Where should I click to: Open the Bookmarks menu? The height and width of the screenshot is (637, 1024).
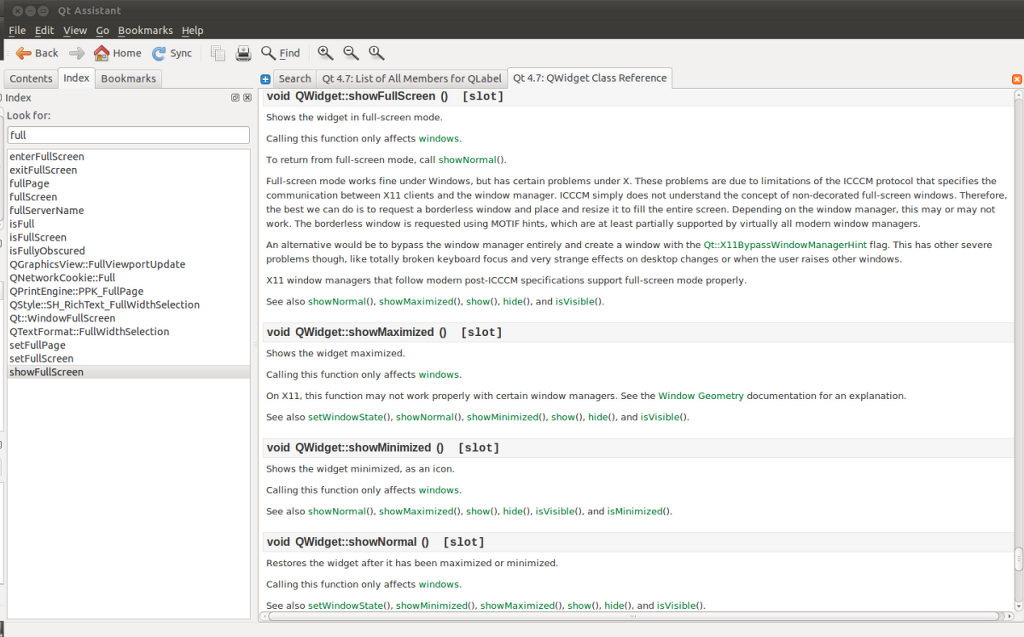145,30
